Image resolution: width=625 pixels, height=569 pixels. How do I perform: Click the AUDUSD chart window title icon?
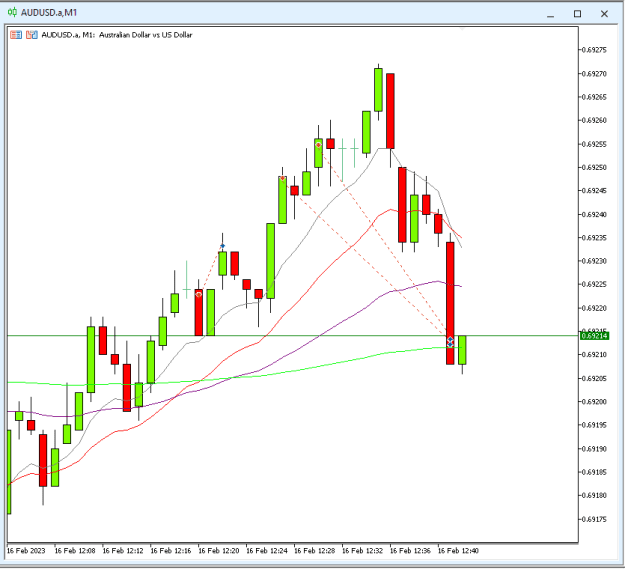[12, 12]
